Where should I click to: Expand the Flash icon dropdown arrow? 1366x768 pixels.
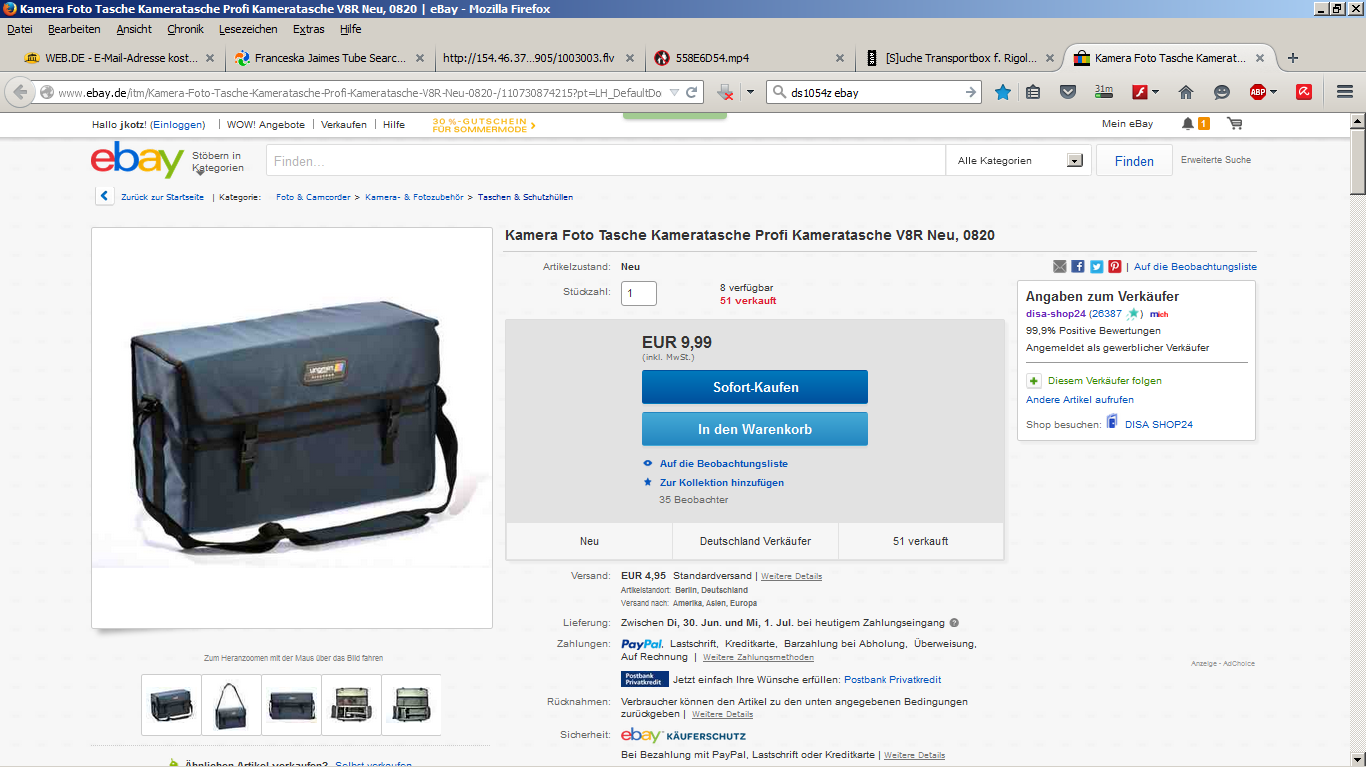pos(1155,92)
